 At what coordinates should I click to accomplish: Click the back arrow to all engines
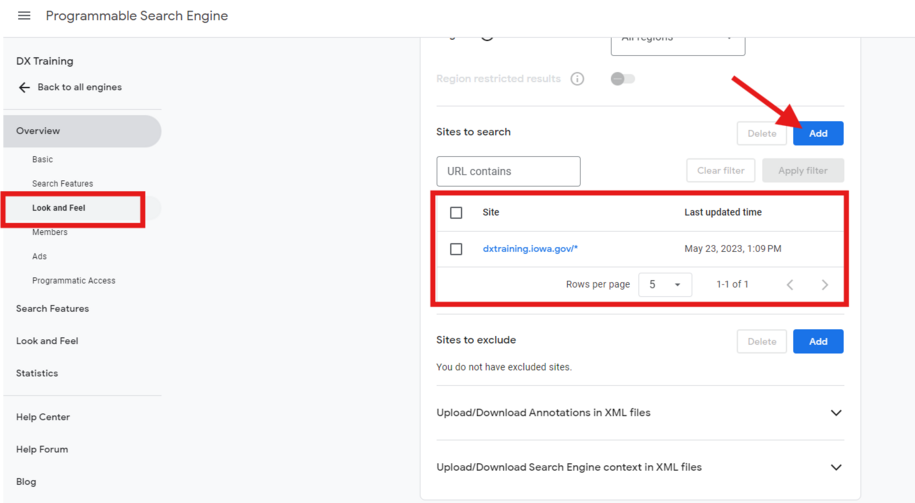(24, 88)
